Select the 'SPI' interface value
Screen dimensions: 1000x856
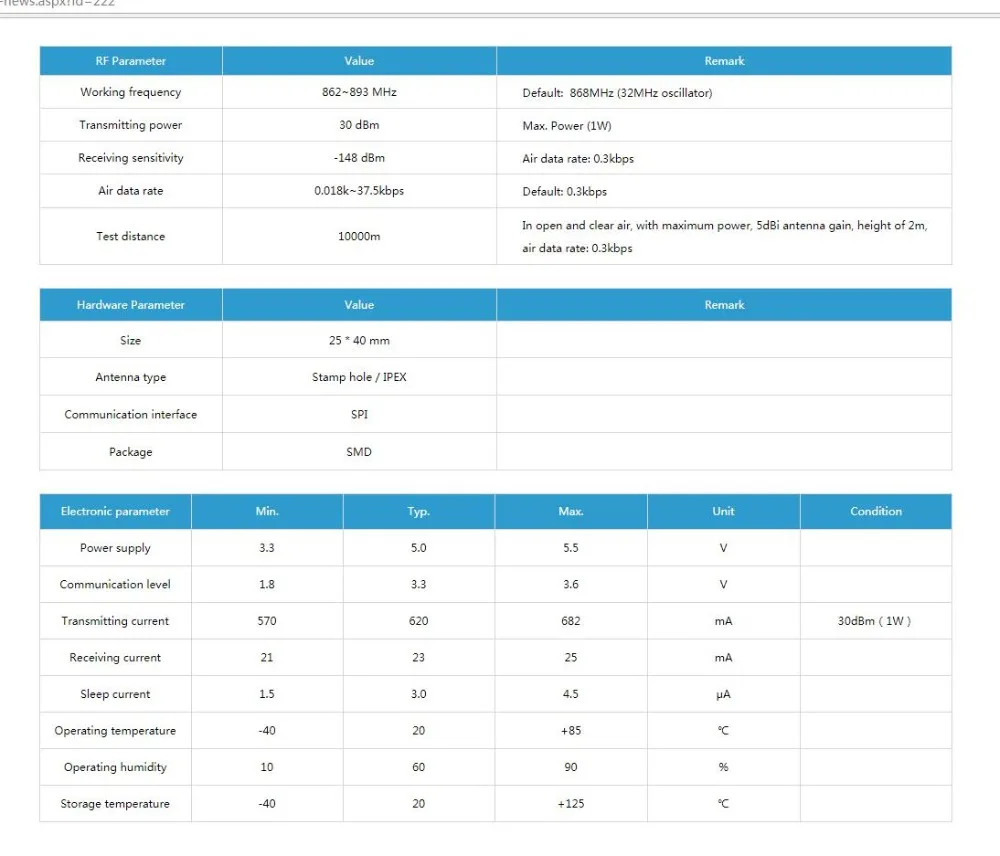tap(359, 415)
